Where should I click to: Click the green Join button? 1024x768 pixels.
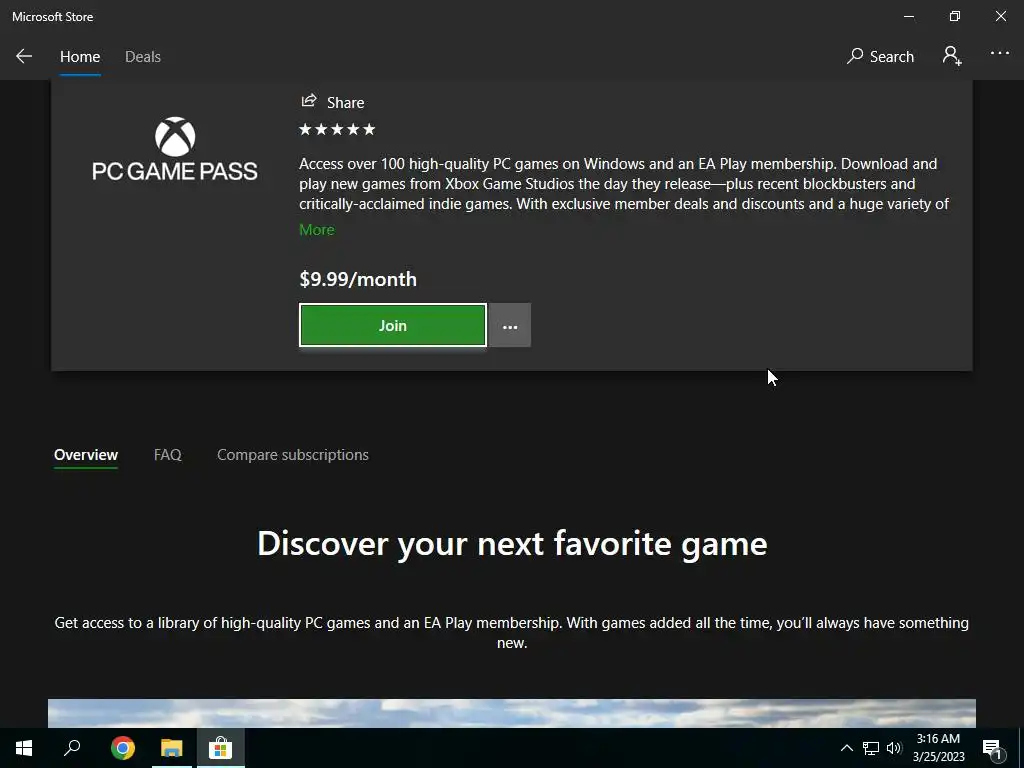click(392, 325)
